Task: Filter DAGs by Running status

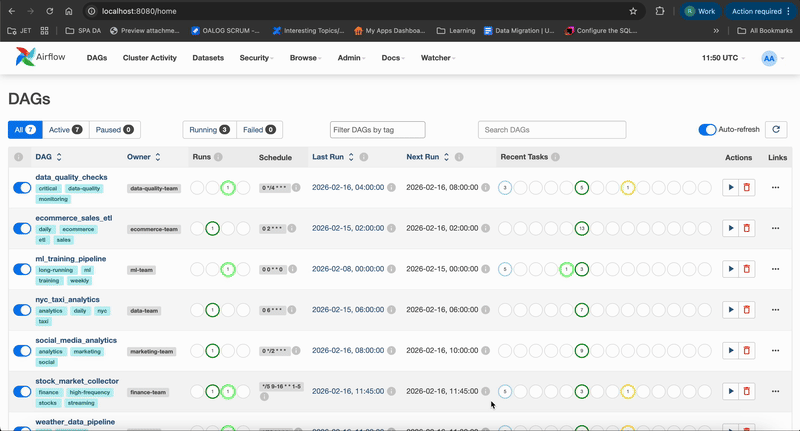Action: (x=209, y=130)
